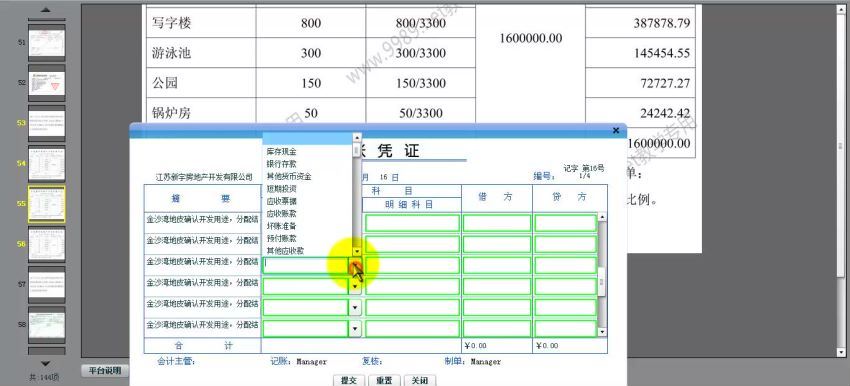Click the 公园 cell in document table
This screenshot has height=386, width=850.
pyautogui.click(x=201, y=83)
